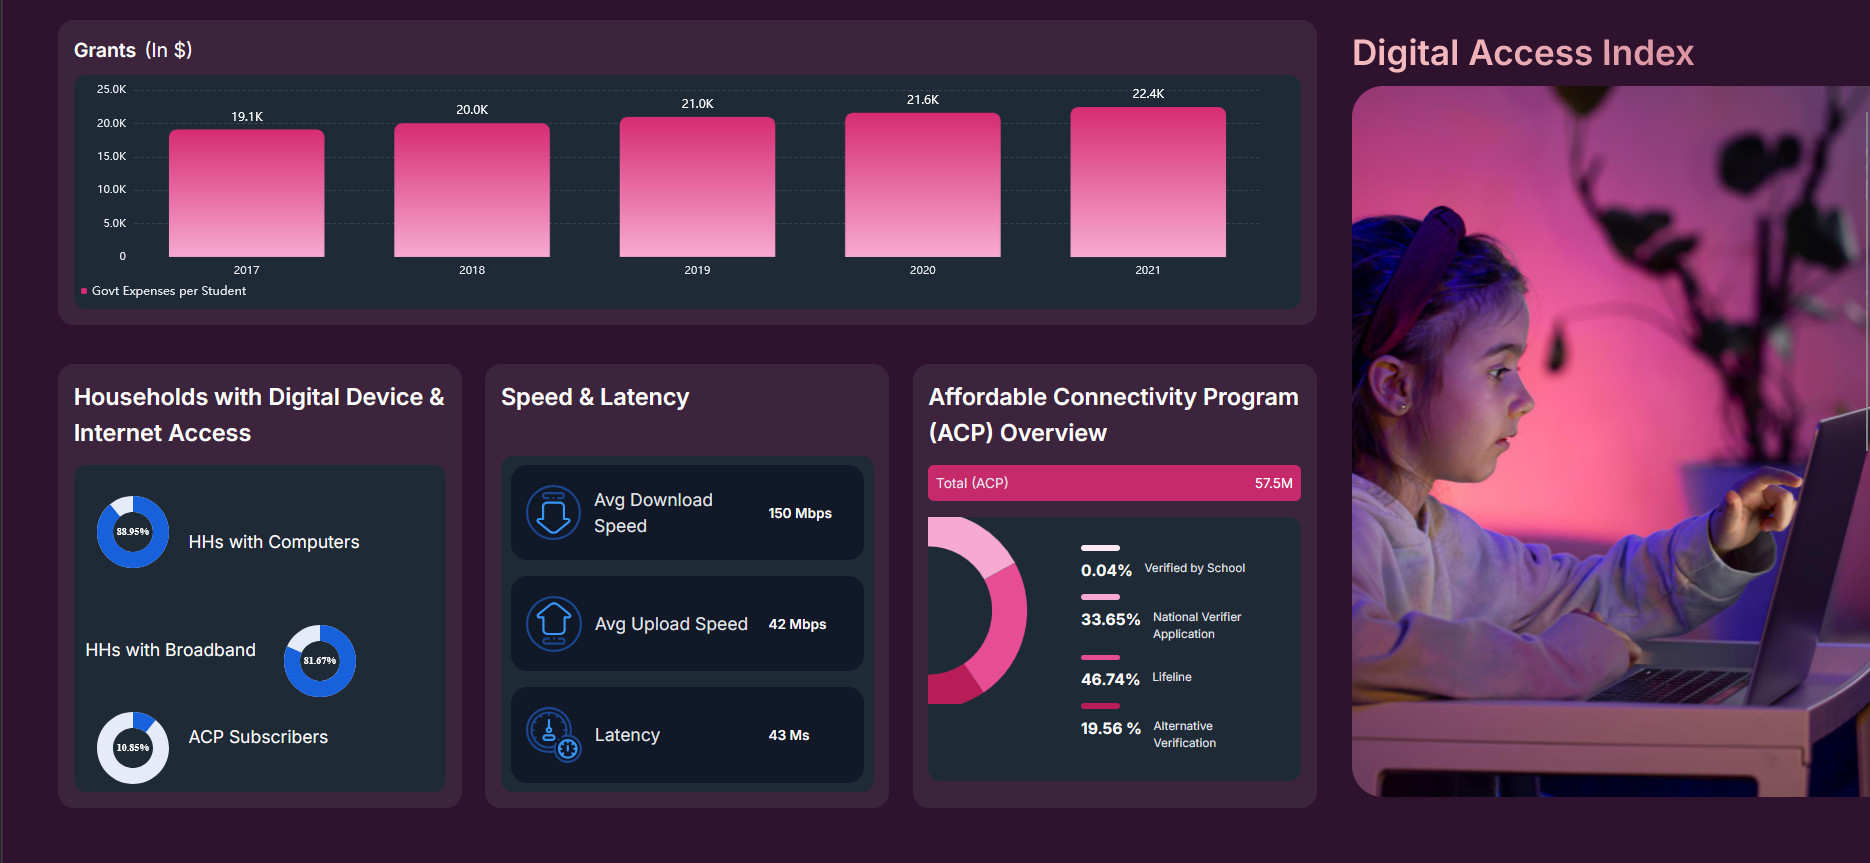Click the 150 Mbps download value
1870x863 pixels.
coord(799,513)
